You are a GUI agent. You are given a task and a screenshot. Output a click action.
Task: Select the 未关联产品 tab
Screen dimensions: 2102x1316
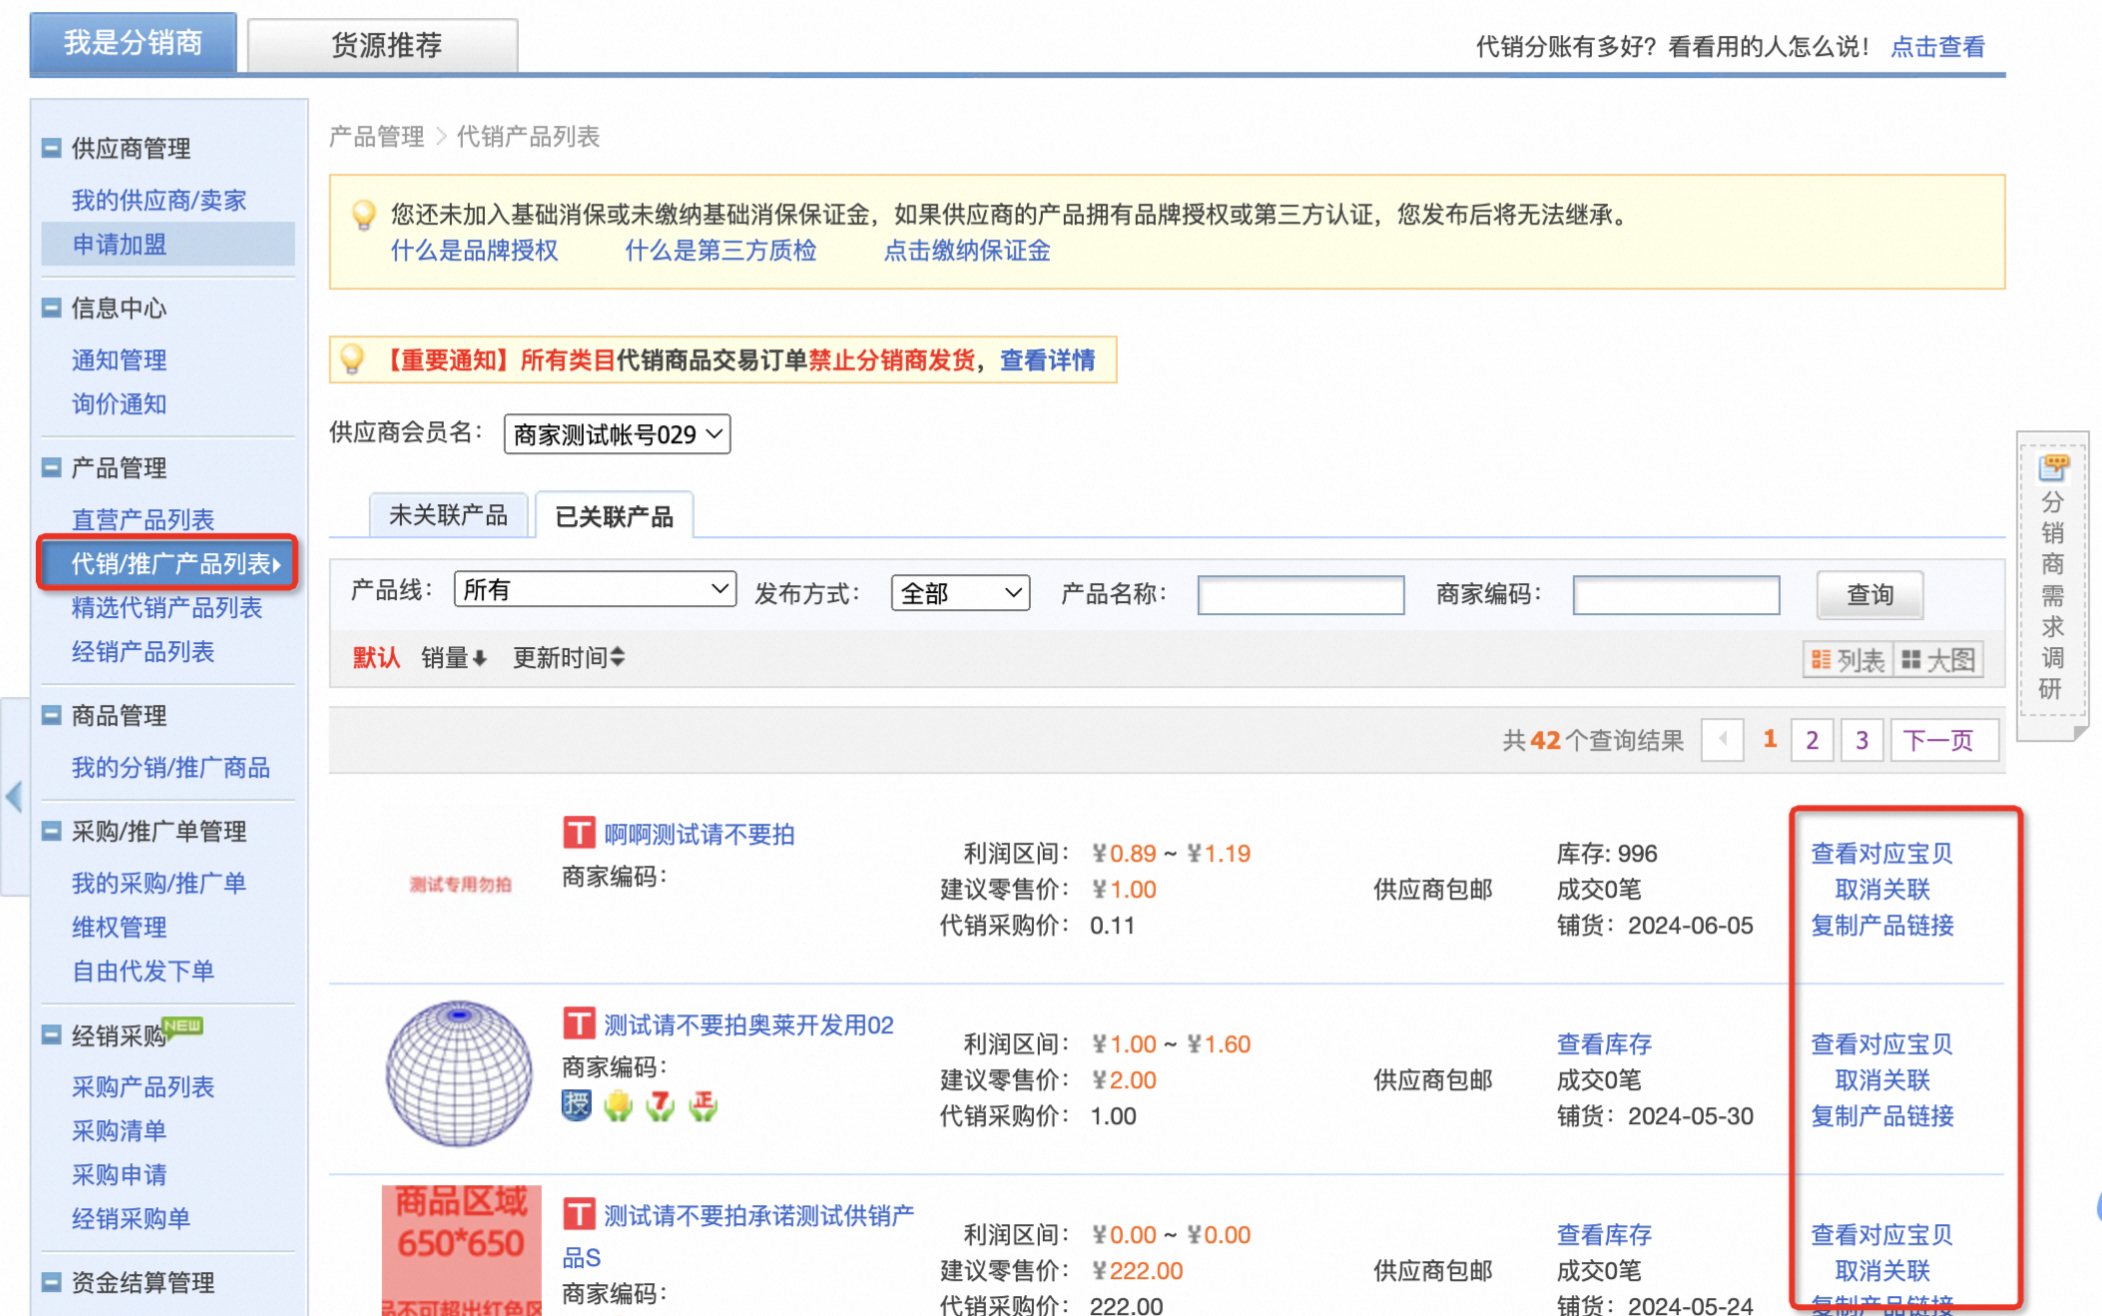coord(448,515)
